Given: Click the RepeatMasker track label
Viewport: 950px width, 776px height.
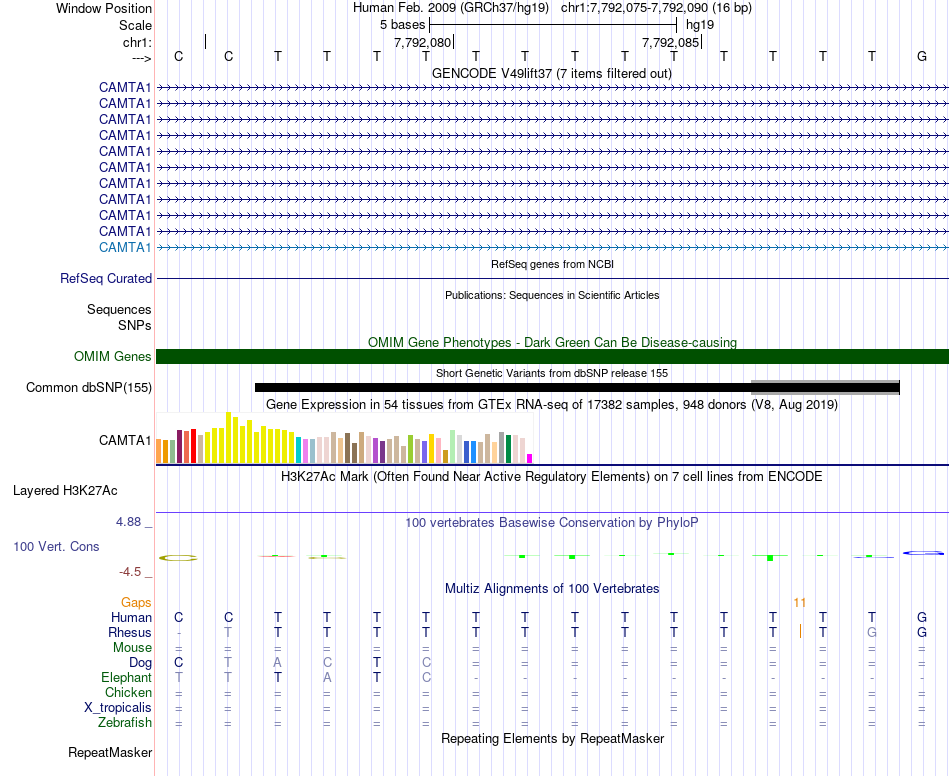Looking at the screenshot, I should click(110, 752).
